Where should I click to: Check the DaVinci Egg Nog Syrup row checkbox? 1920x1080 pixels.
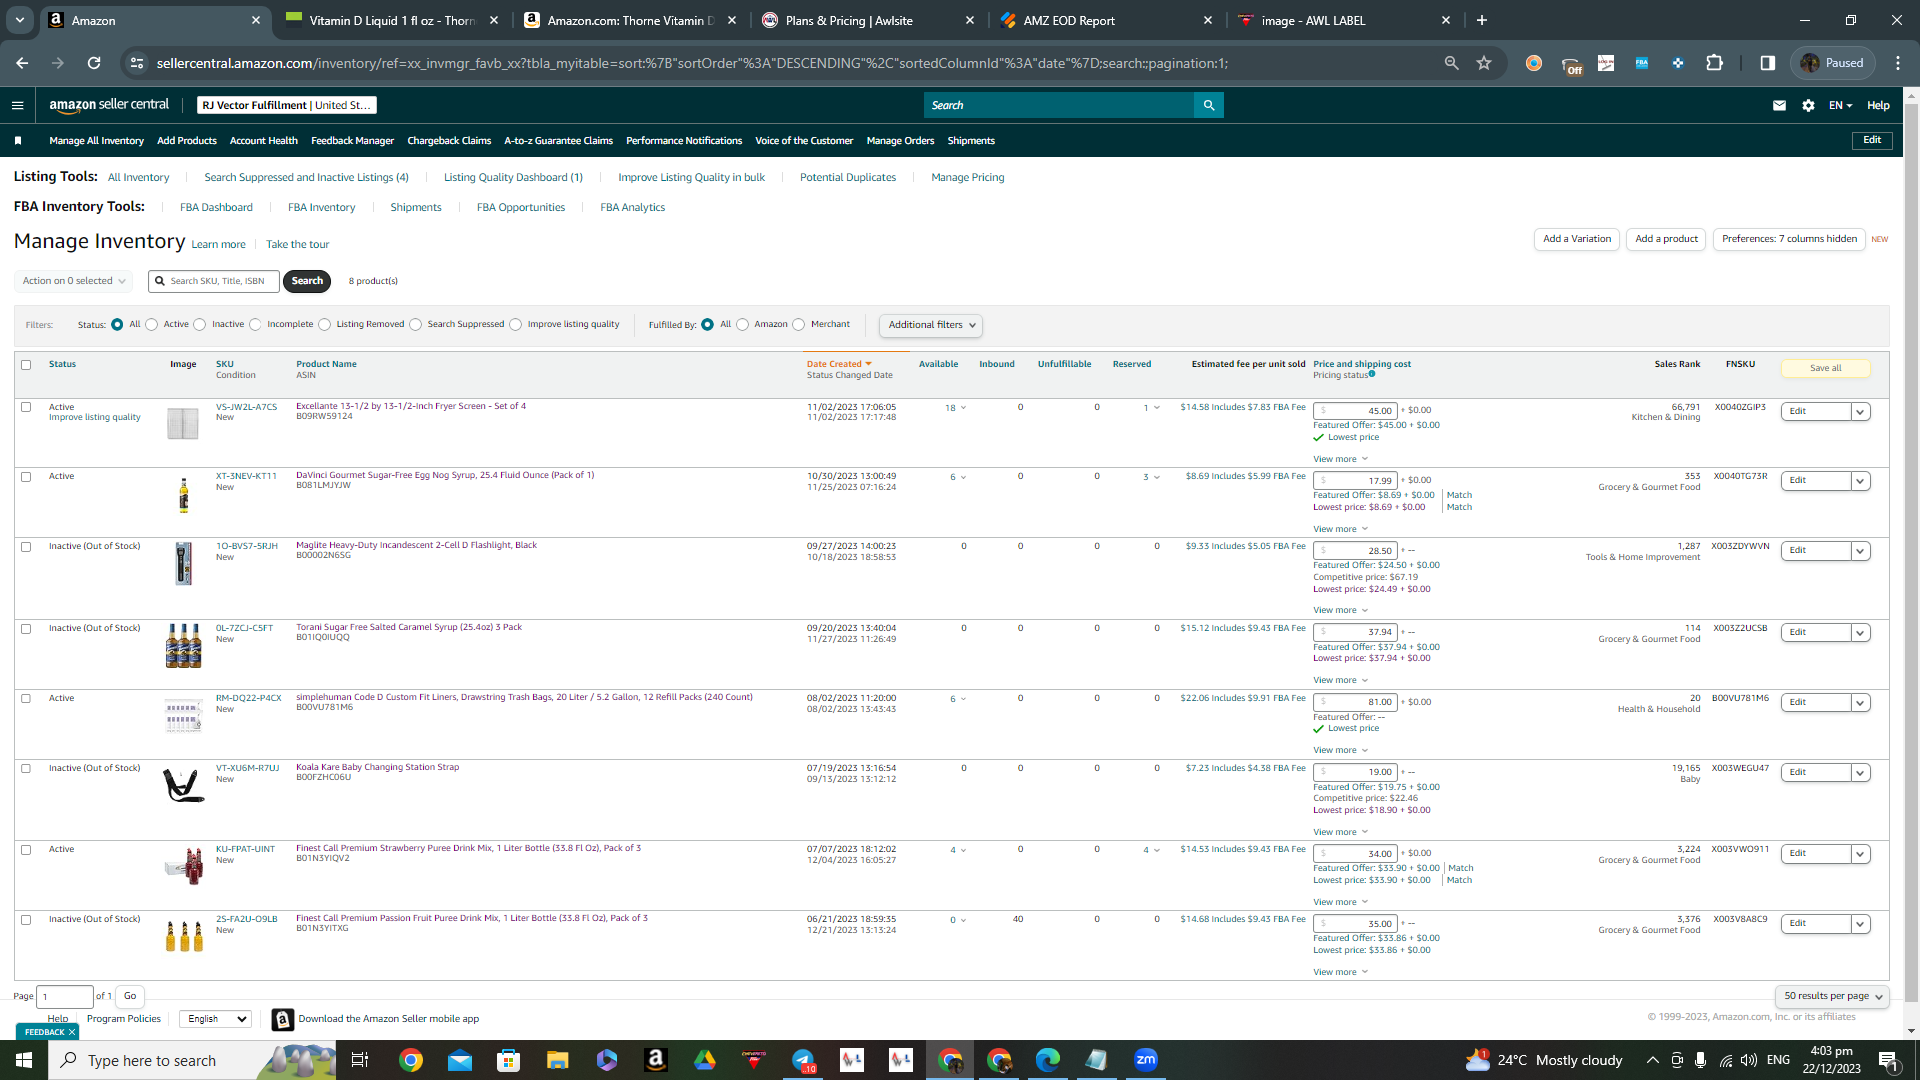pyautogui.click(x=26, y=477)
